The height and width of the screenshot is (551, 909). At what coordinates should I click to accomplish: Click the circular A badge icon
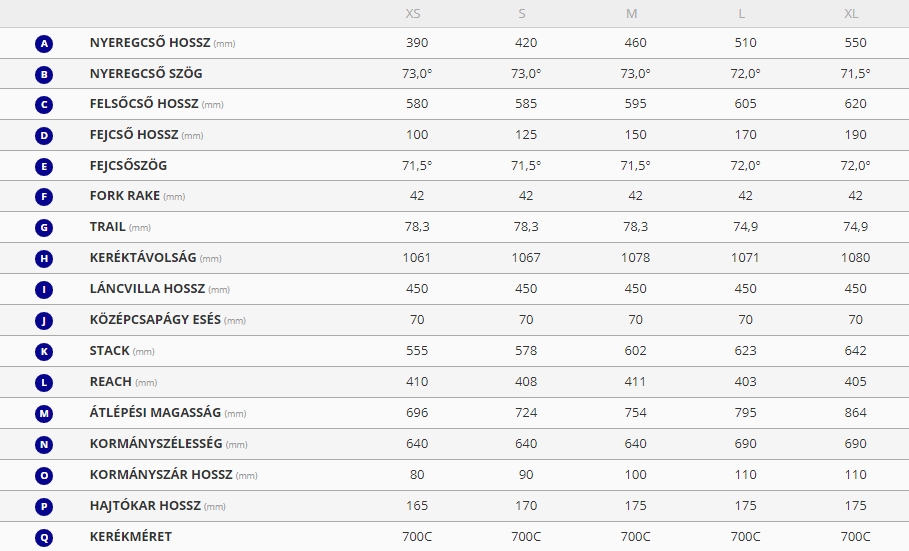(43, 44)
